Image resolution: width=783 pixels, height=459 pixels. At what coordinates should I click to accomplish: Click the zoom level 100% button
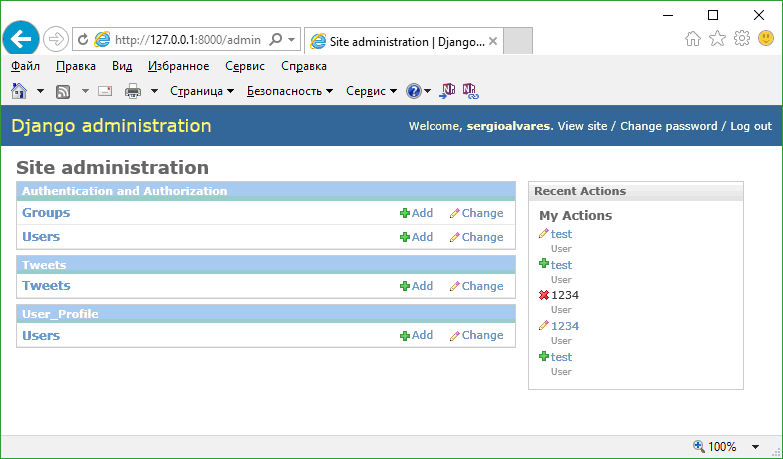pyautogui.click(x=715, y=447)
